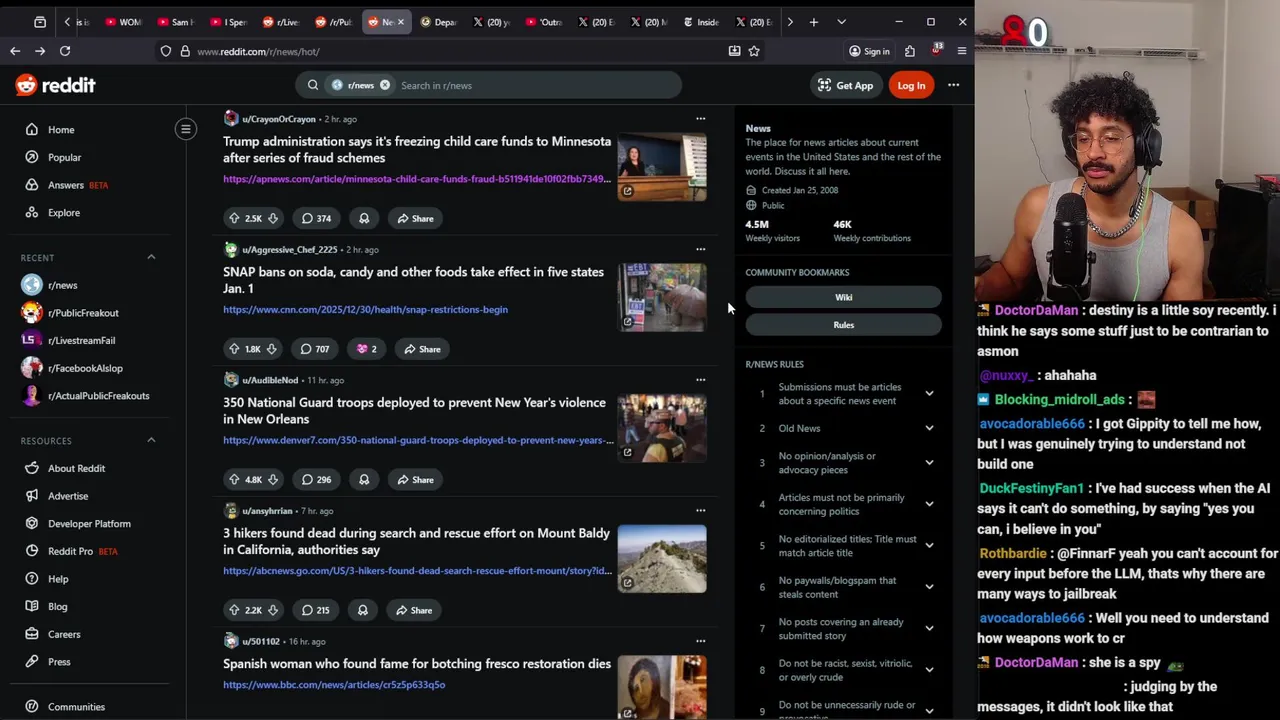The image size is (1280, 720).
Task: Open the SNAP bans post thumbnail image
Action: coord(662,297)
